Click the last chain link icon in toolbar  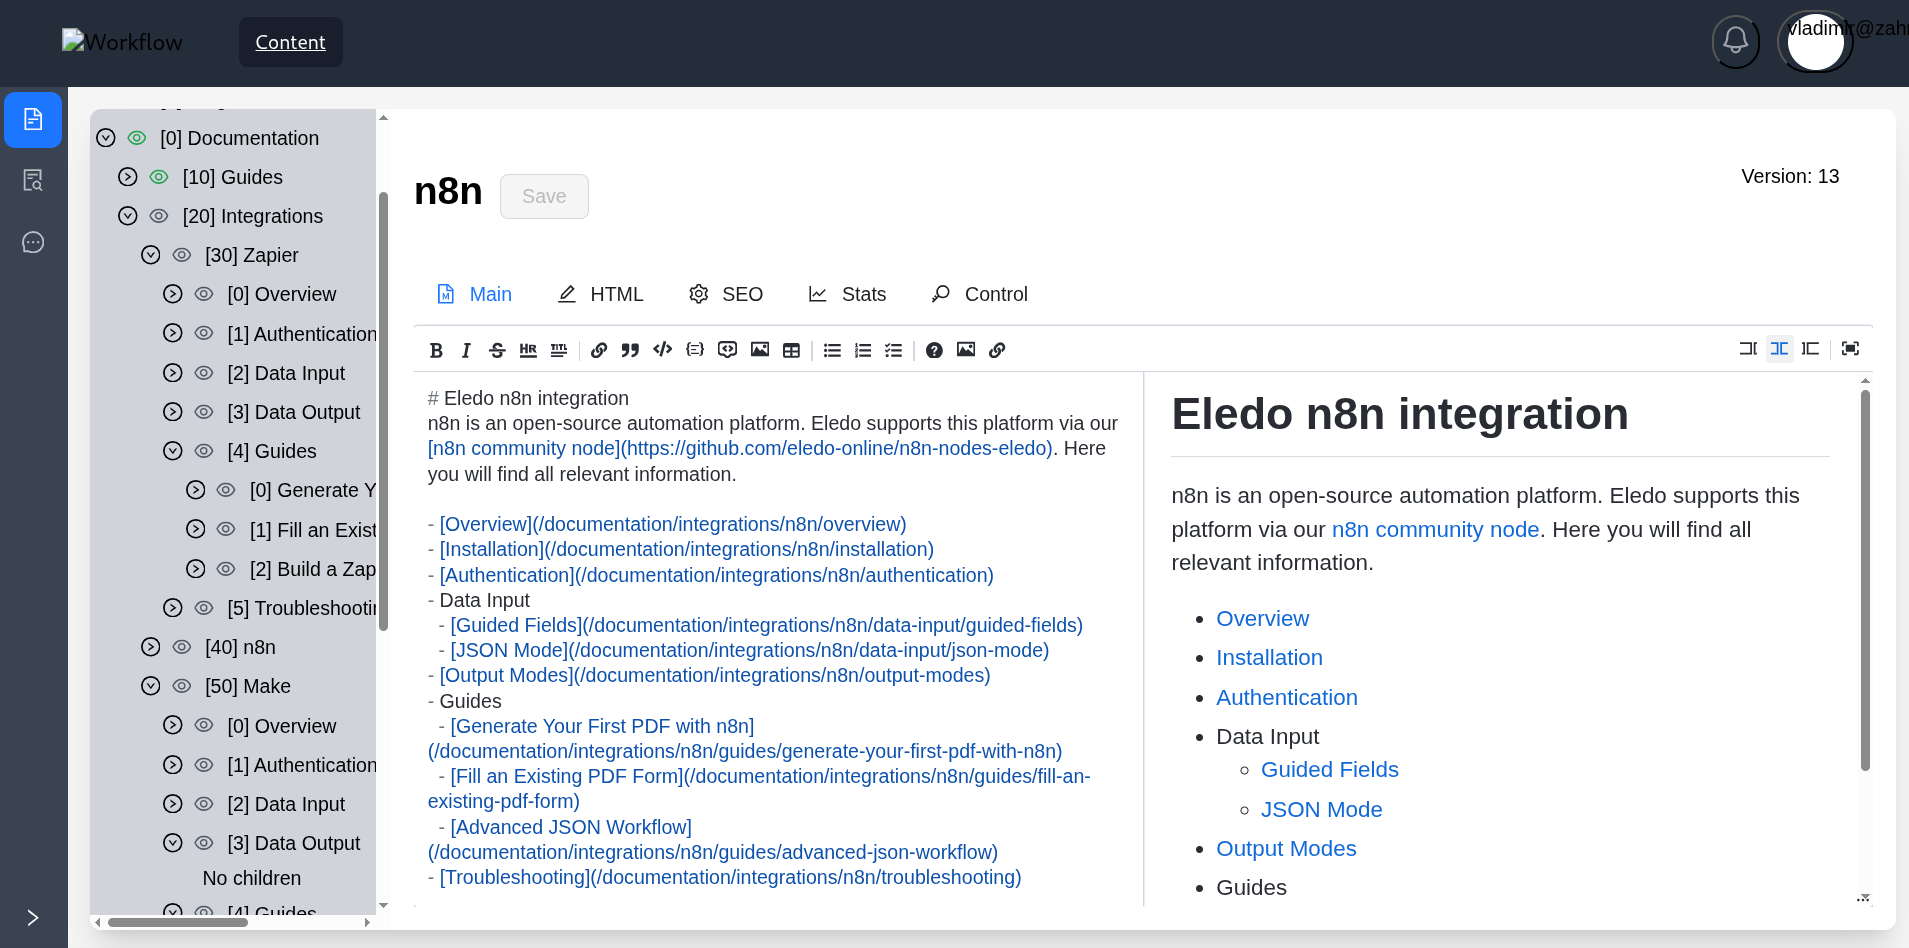pos(997,350)
